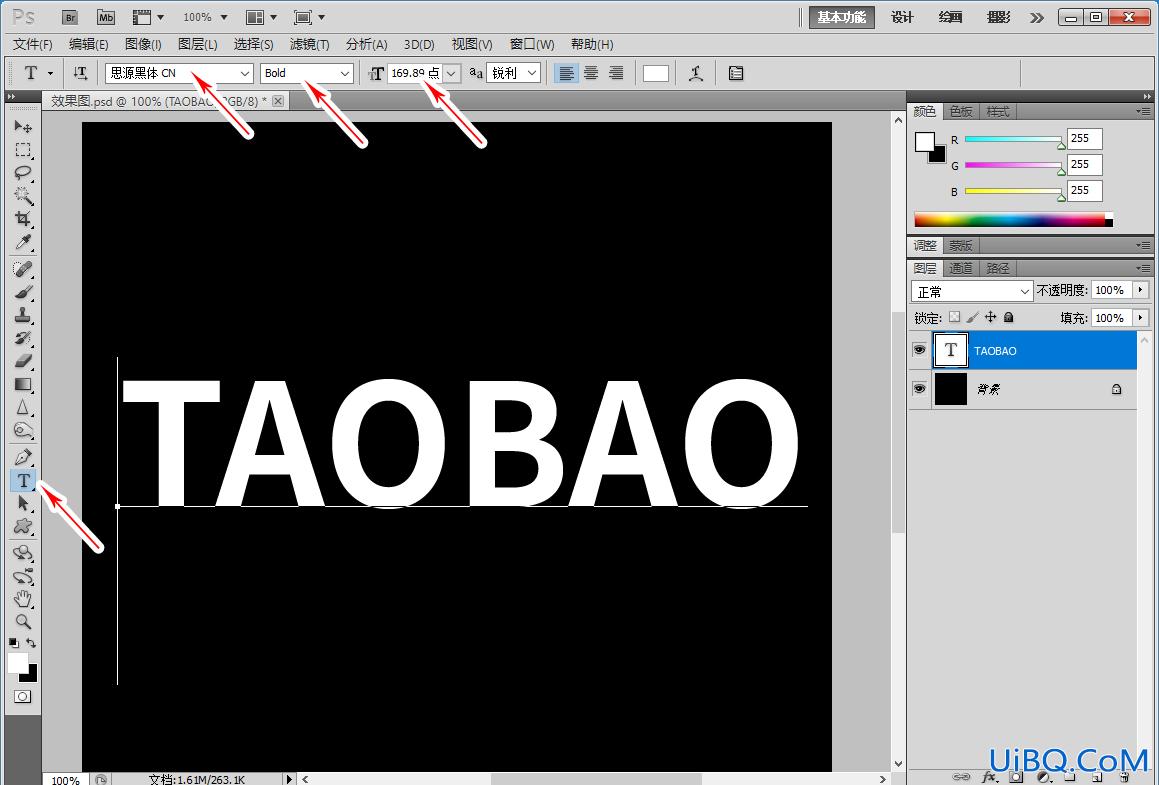1159x785 pixels.
Task: Toggle lock all padlock next to 锁定
Action: (1008, 317)
